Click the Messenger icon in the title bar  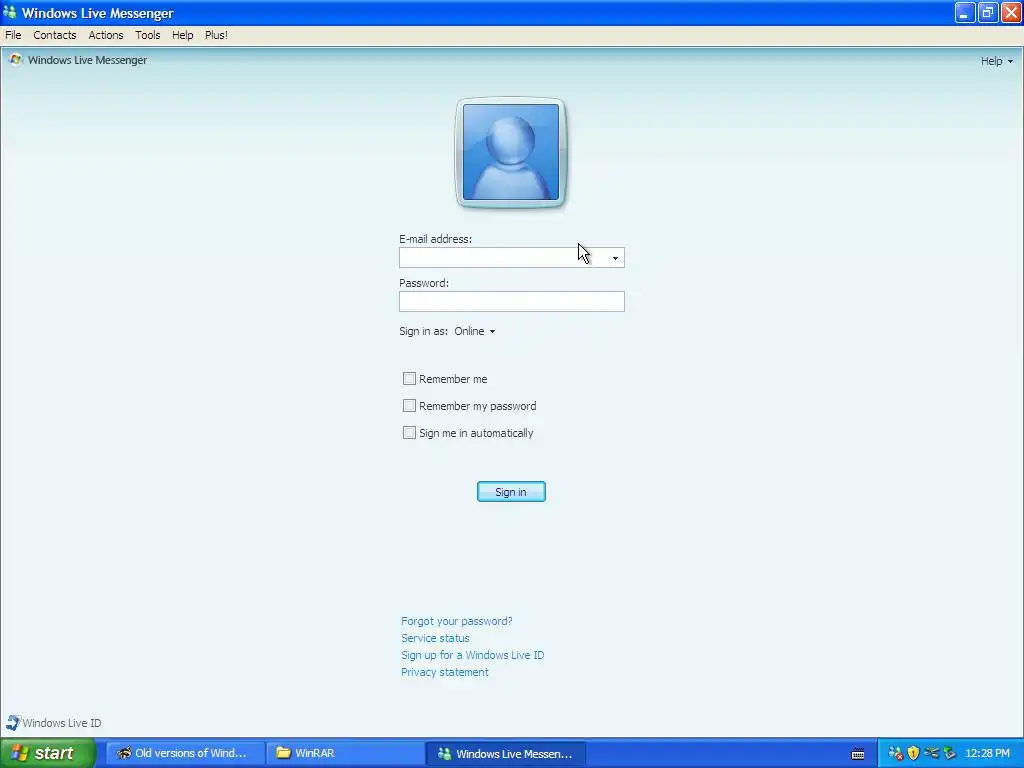(10, 12)
